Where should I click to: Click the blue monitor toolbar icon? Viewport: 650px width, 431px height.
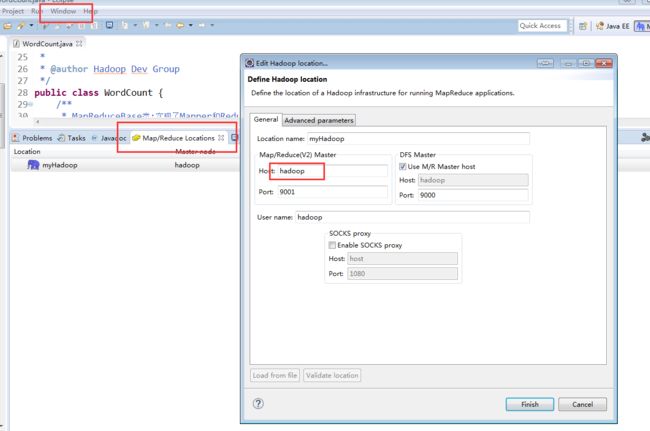click(x=109, y=25)
